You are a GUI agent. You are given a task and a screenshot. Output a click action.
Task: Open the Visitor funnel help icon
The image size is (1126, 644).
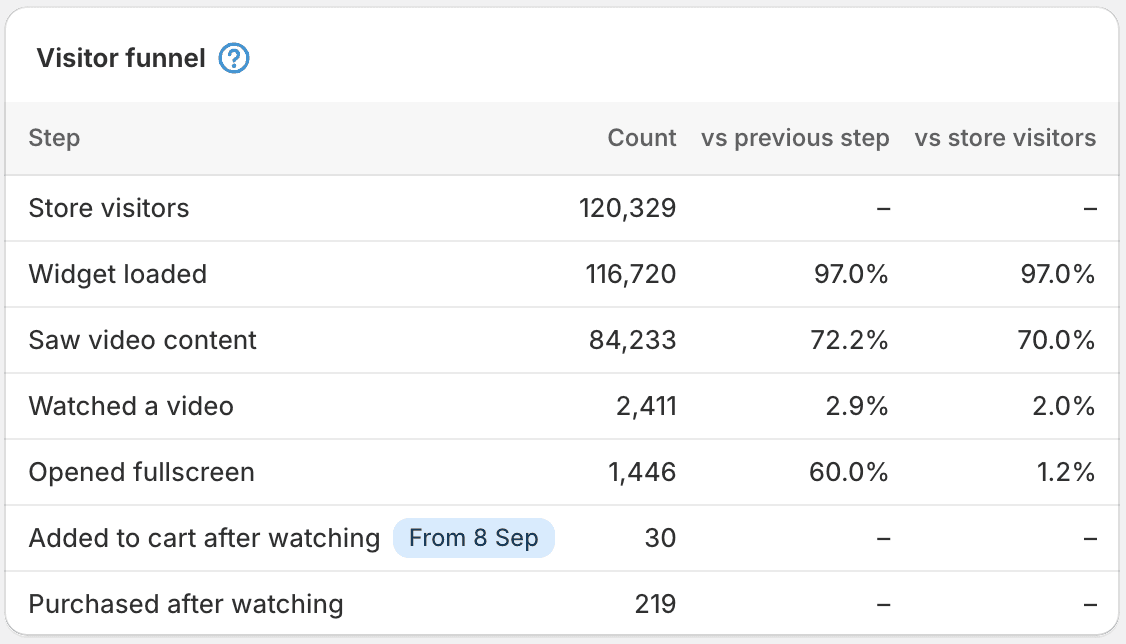pos(233,58)
